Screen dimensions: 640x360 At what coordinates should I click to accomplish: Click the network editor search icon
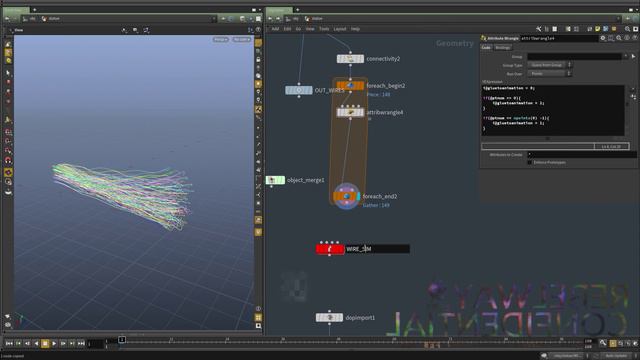(x=627, y=29)
